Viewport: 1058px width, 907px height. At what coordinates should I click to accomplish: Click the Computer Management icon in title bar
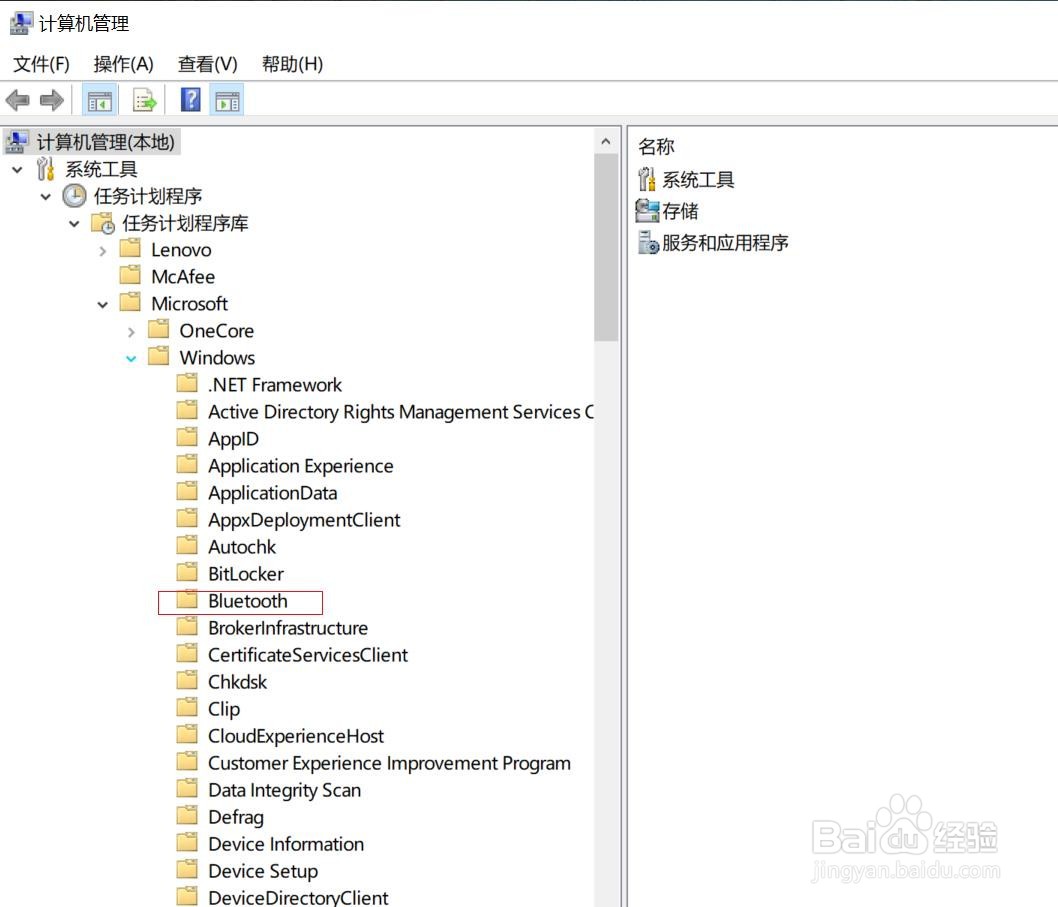pyautogui.click(x=20, y=23)
